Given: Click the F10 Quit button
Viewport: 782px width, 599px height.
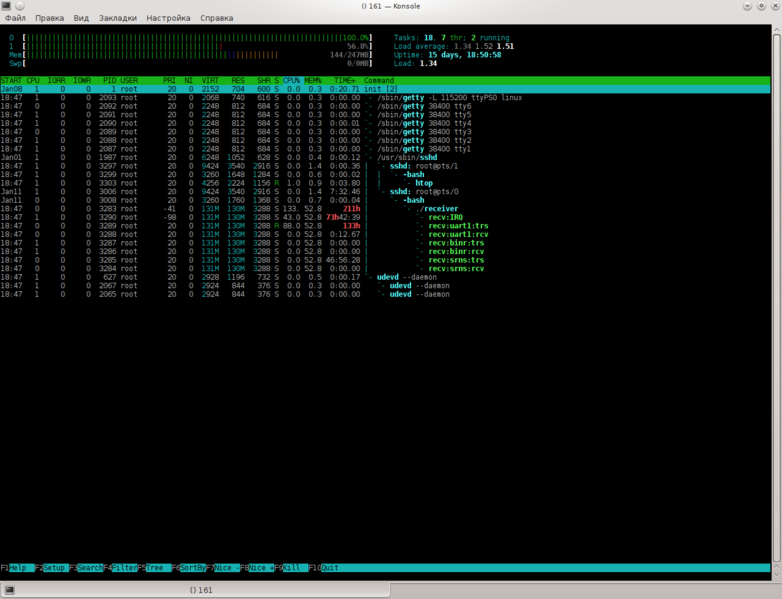Looking at the screenshot, I should click(x=328, y=568).
